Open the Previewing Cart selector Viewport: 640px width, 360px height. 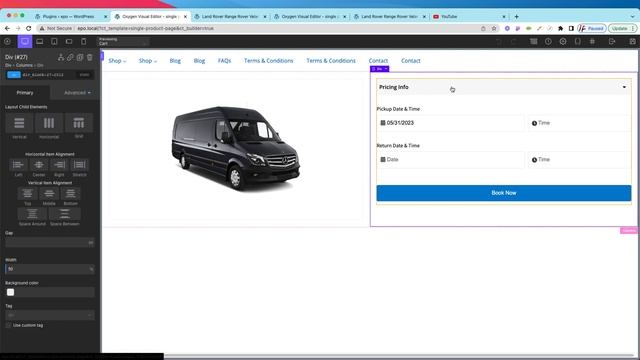pyautogui.click(x=122, y=41)
